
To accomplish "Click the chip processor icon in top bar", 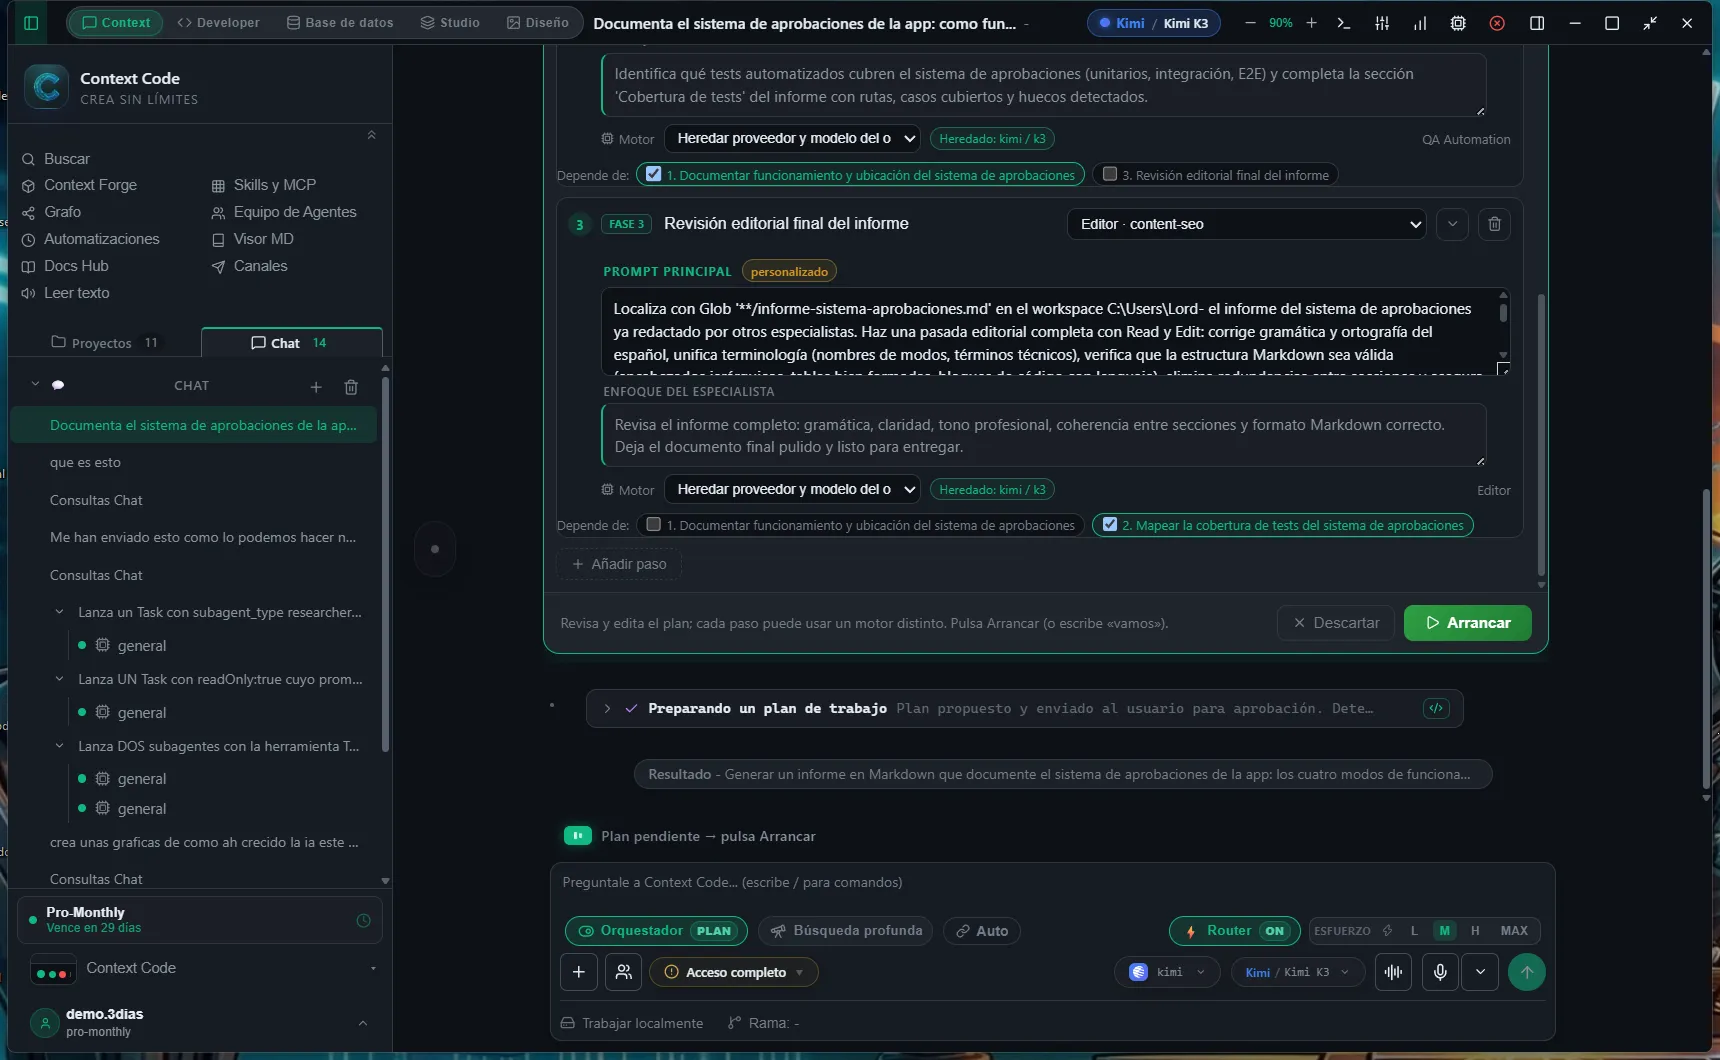I will click(x=1458, y=22).
